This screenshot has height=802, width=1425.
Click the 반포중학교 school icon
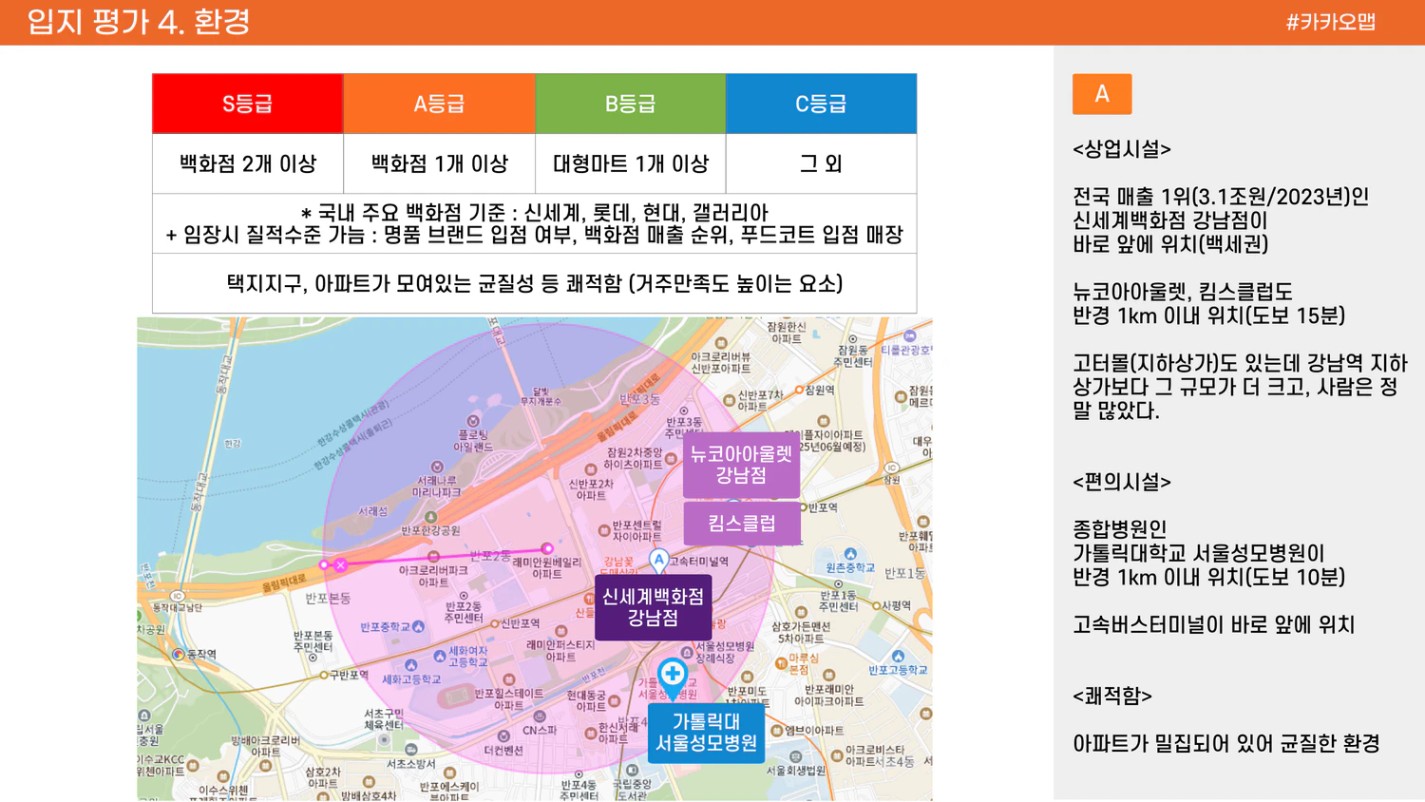(x=418, y=627)
